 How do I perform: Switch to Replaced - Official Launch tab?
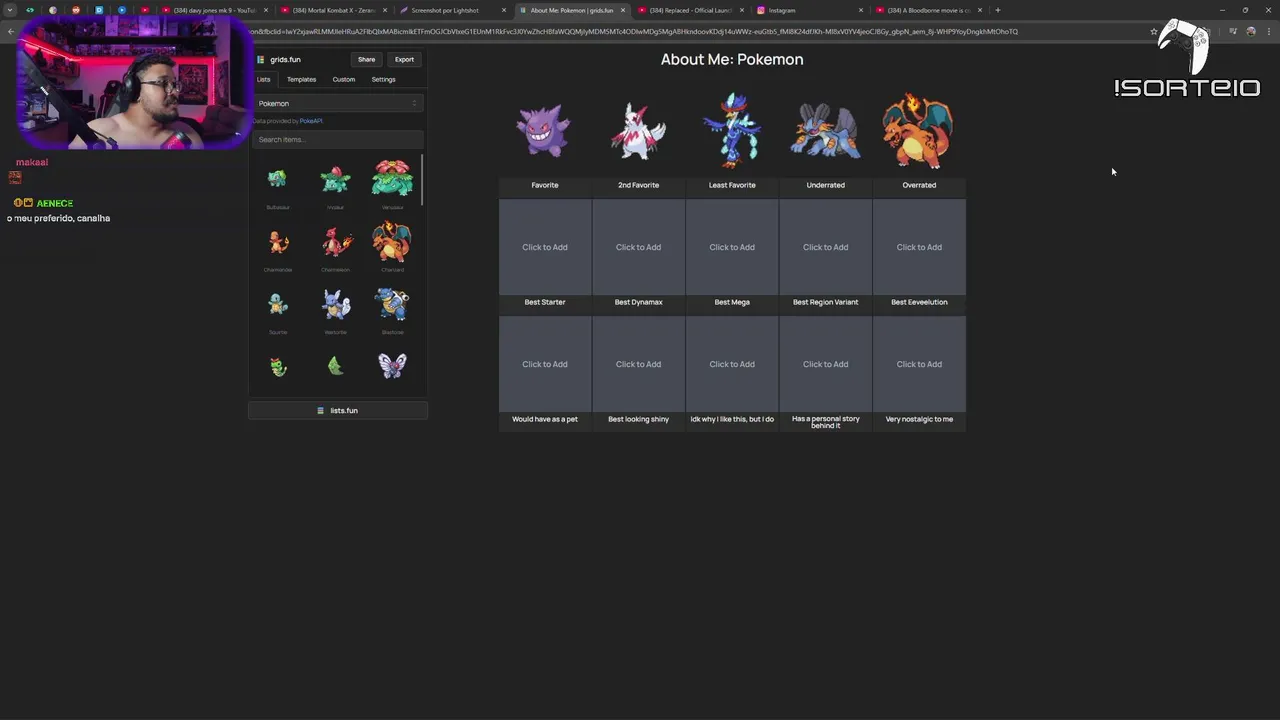click(x=692, y=10)
